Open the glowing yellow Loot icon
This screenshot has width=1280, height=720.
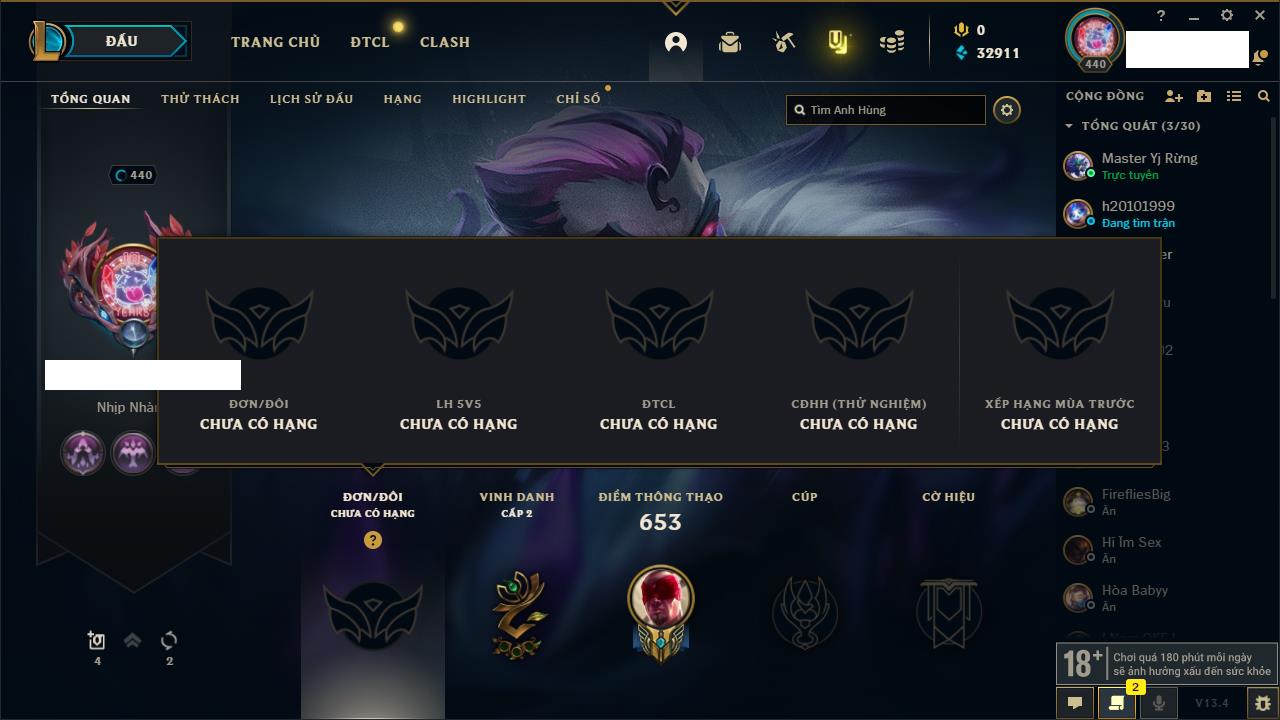pos(838,42)
